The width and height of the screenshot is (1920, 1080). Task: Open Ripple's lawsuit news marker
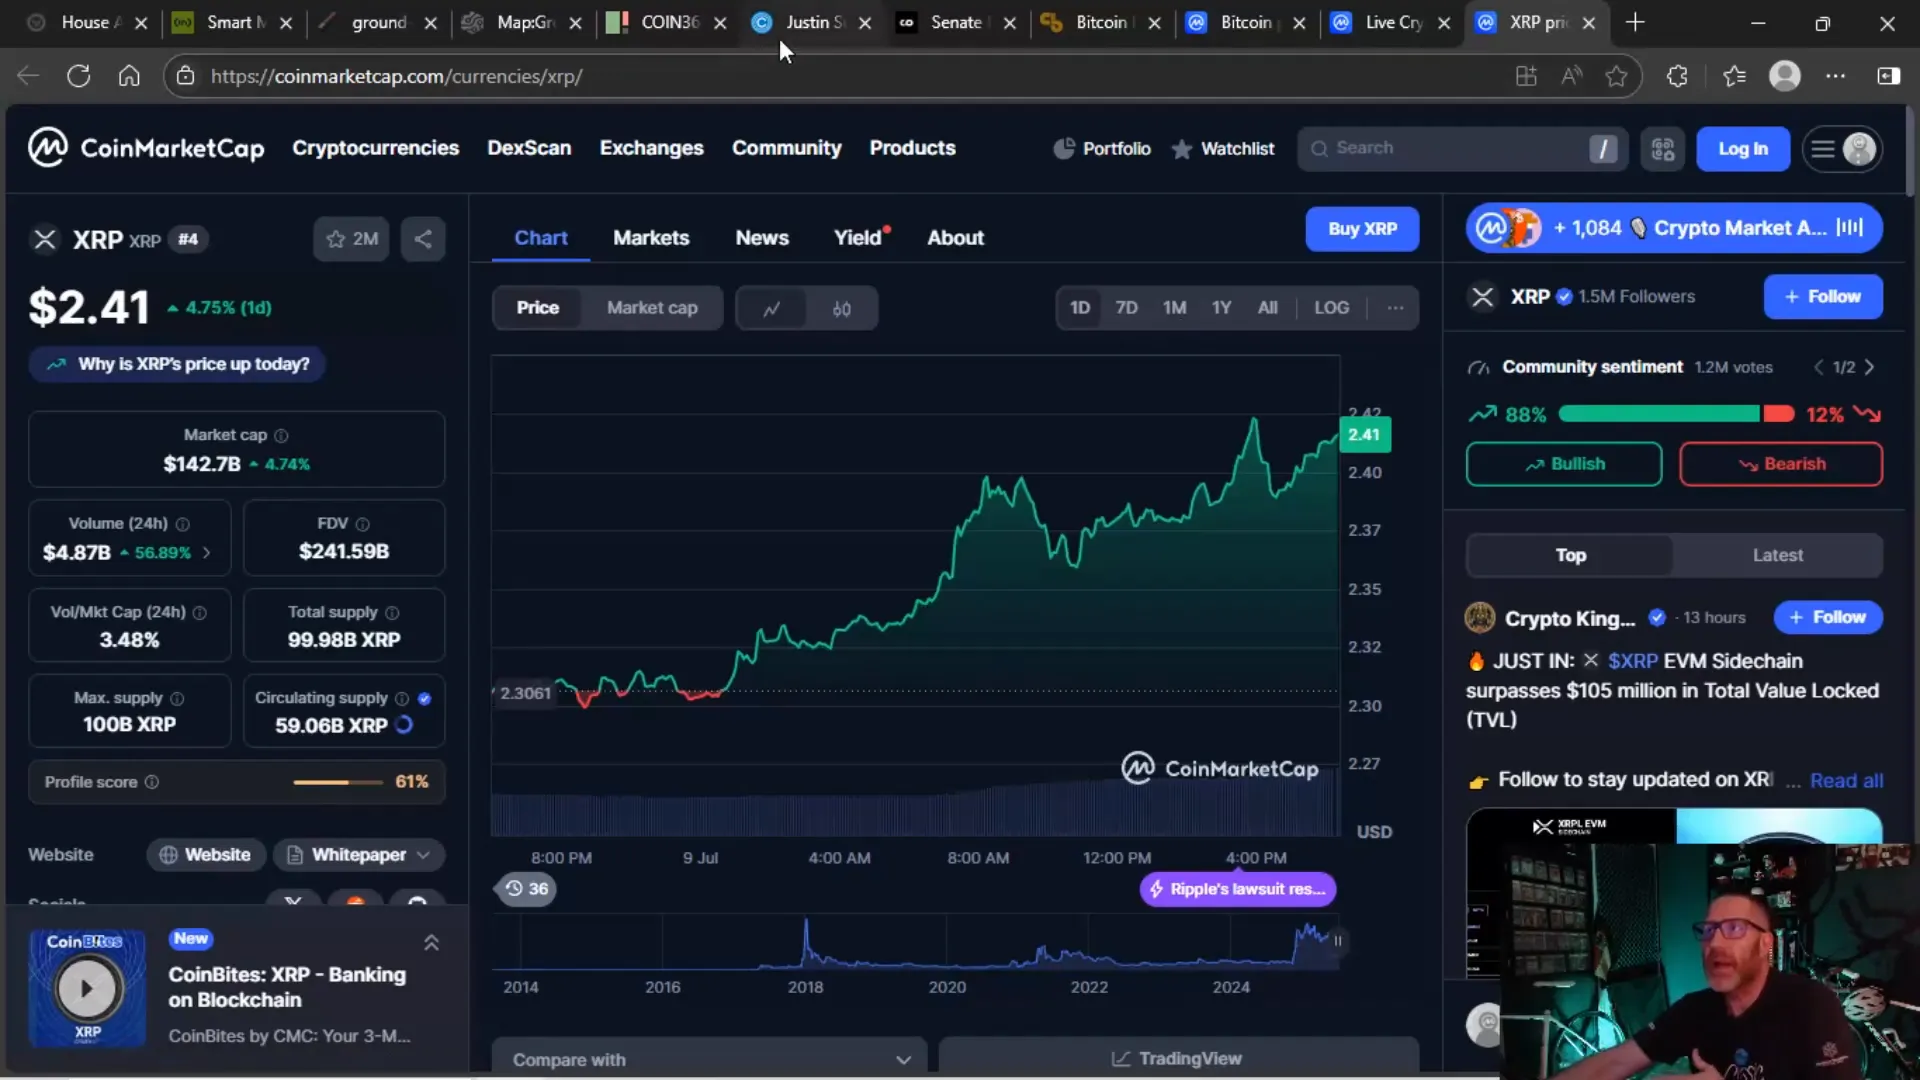(1237, 889)
